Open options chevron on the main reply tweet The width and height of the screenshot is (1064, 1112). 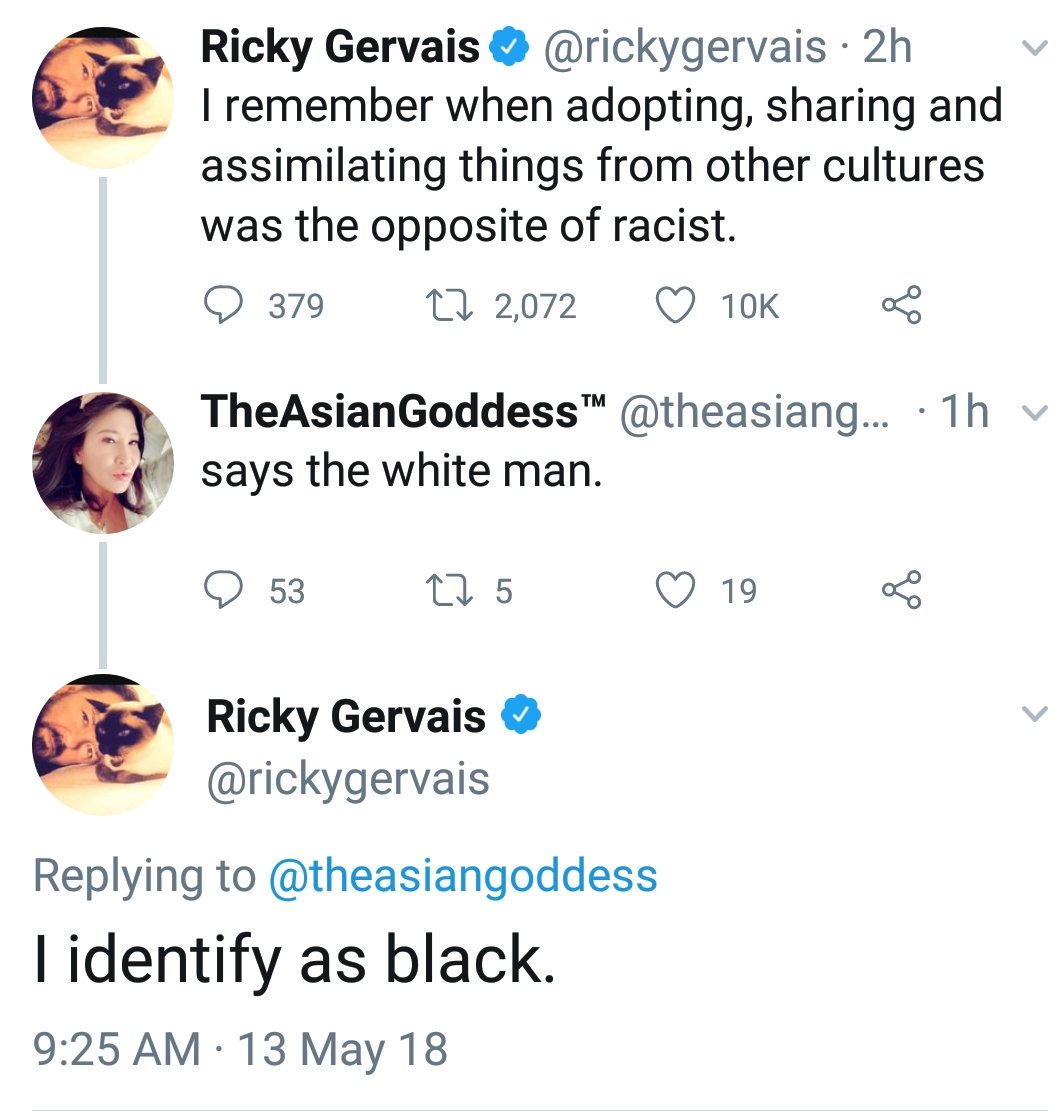tap(1035, 713)
